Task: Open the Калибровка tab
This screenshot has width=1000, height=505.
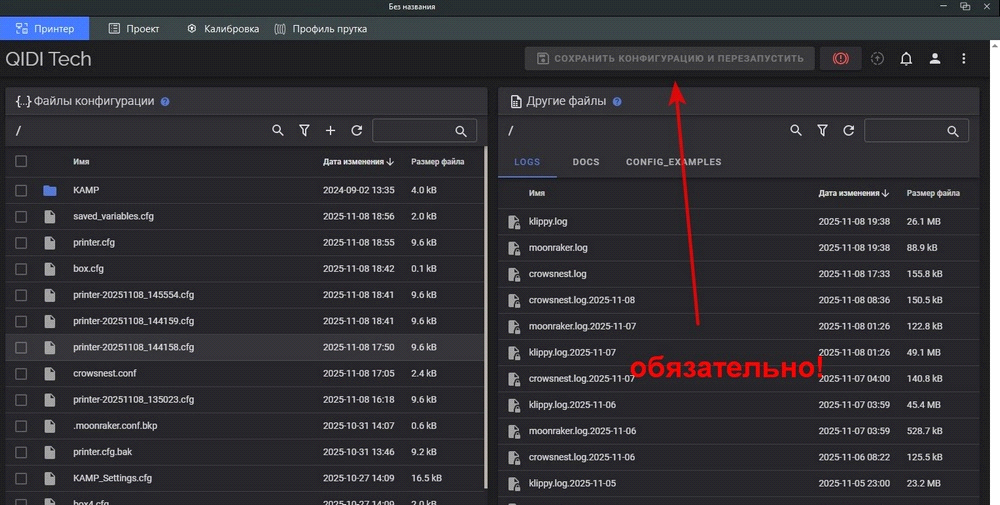Action: click(223, 29)
